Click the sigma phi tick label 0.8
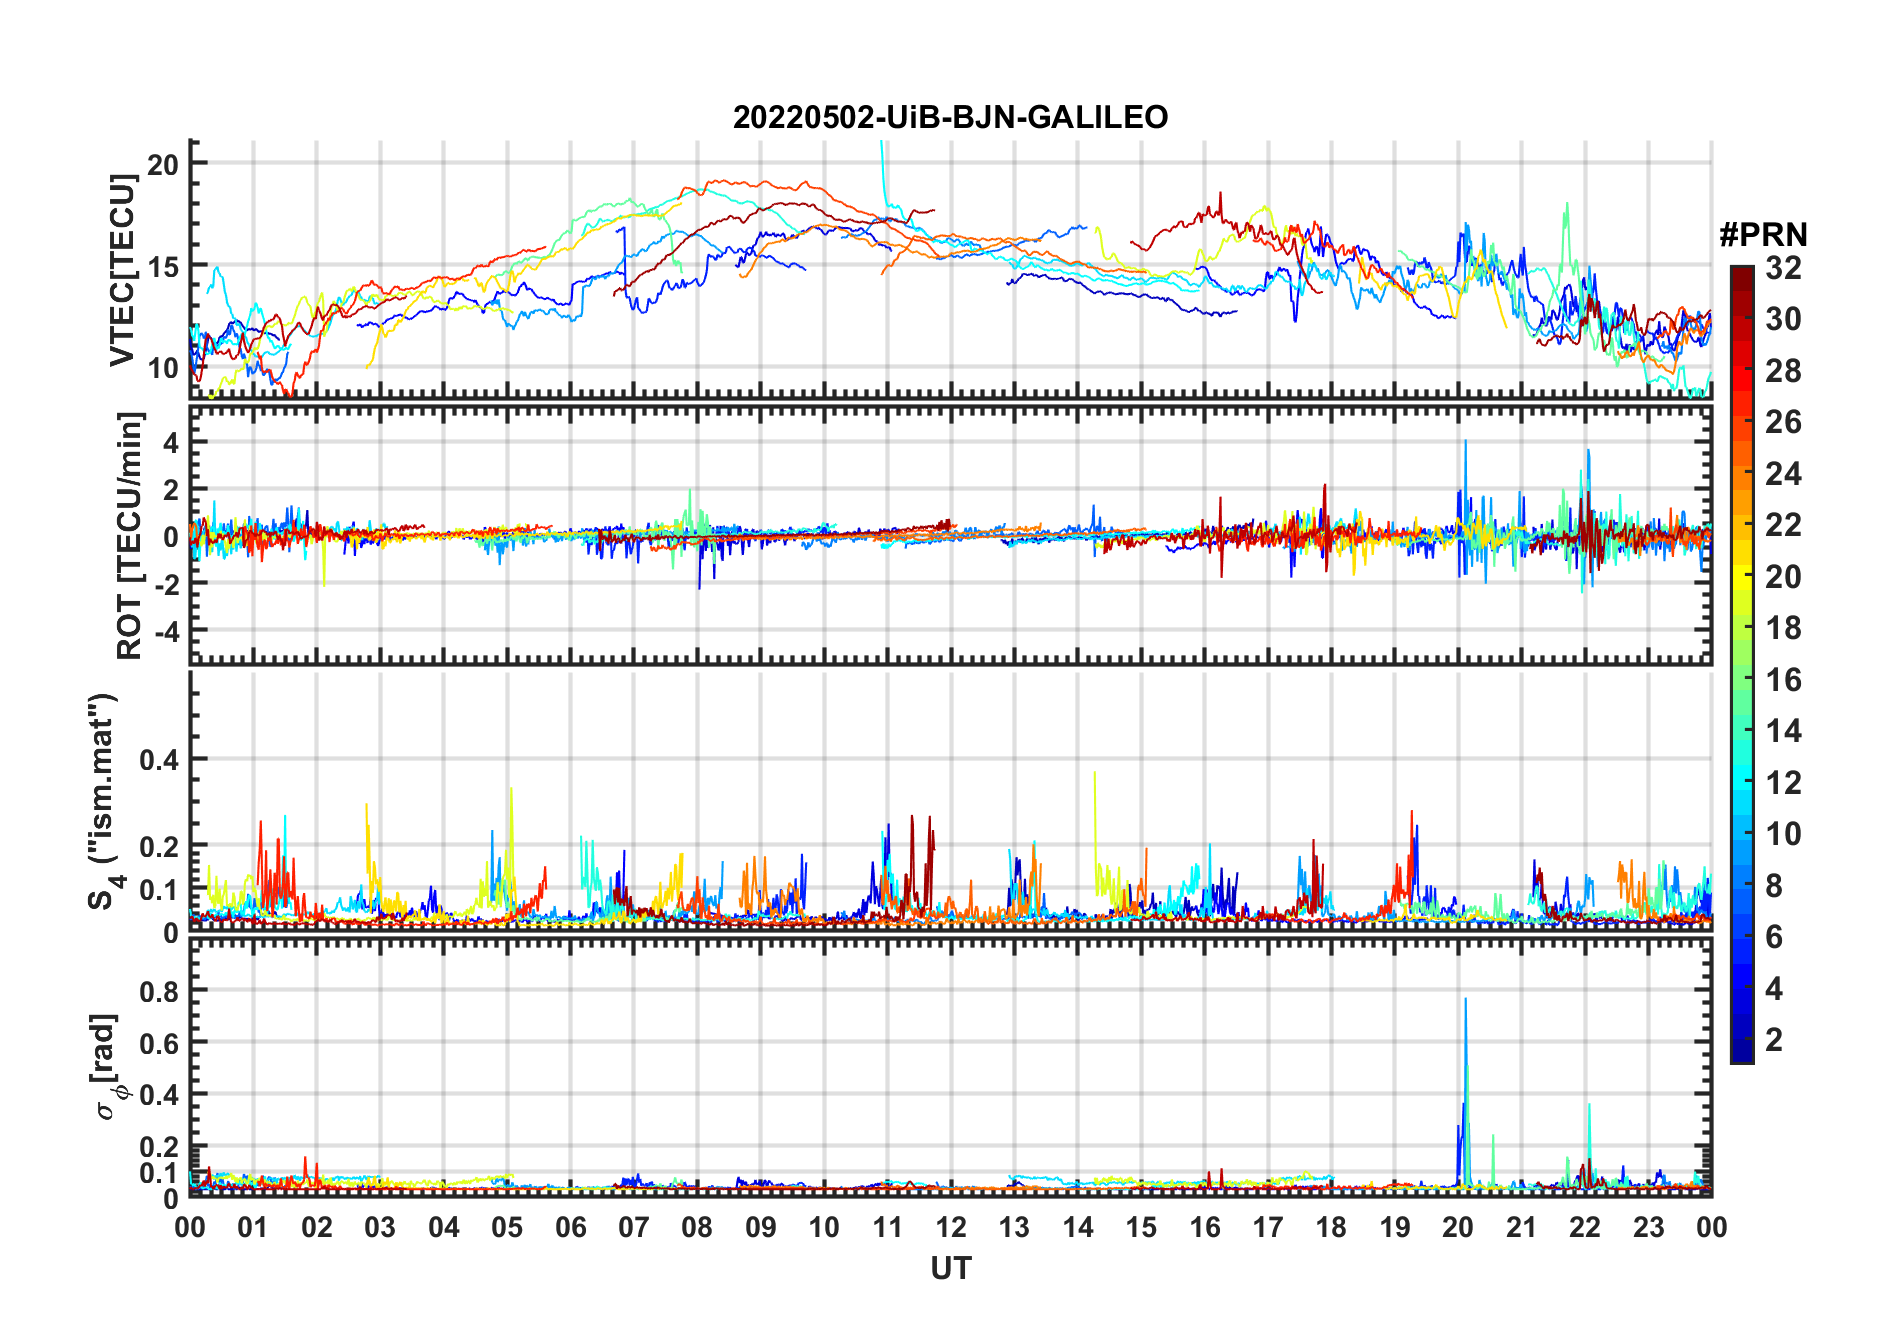This screenshot has width=1902, height=1330. (x=159, y=991)
